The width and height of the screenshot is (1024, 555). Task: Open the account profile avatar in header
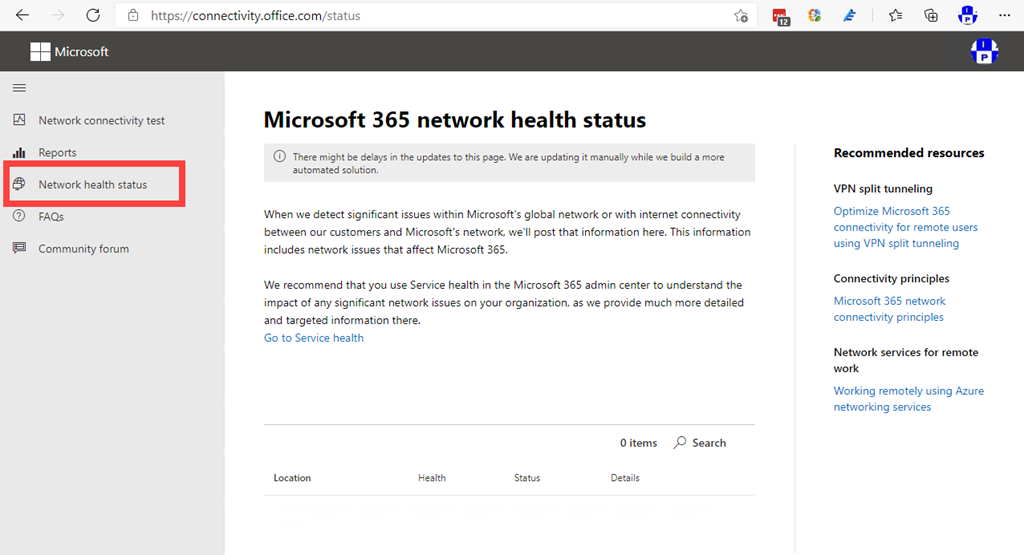[984, 51]
